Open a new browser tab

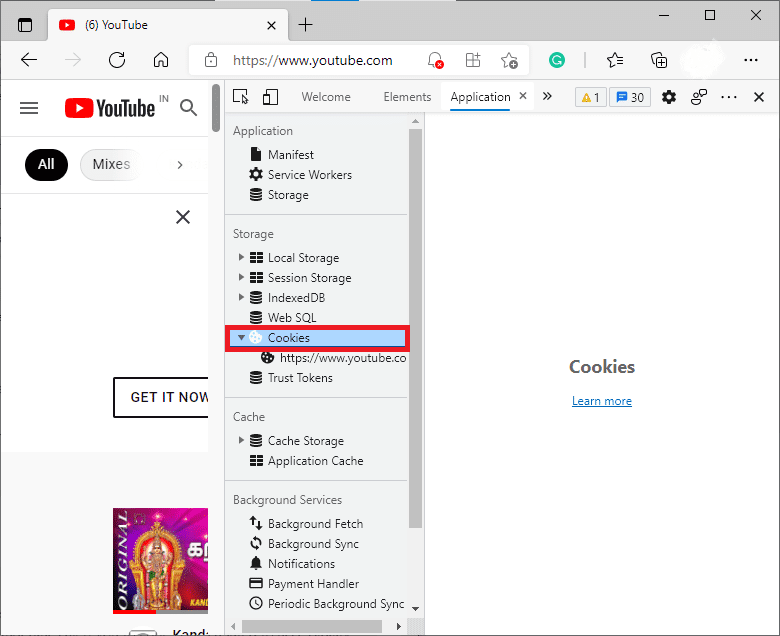pyautogui.click(x=305, y=25)
